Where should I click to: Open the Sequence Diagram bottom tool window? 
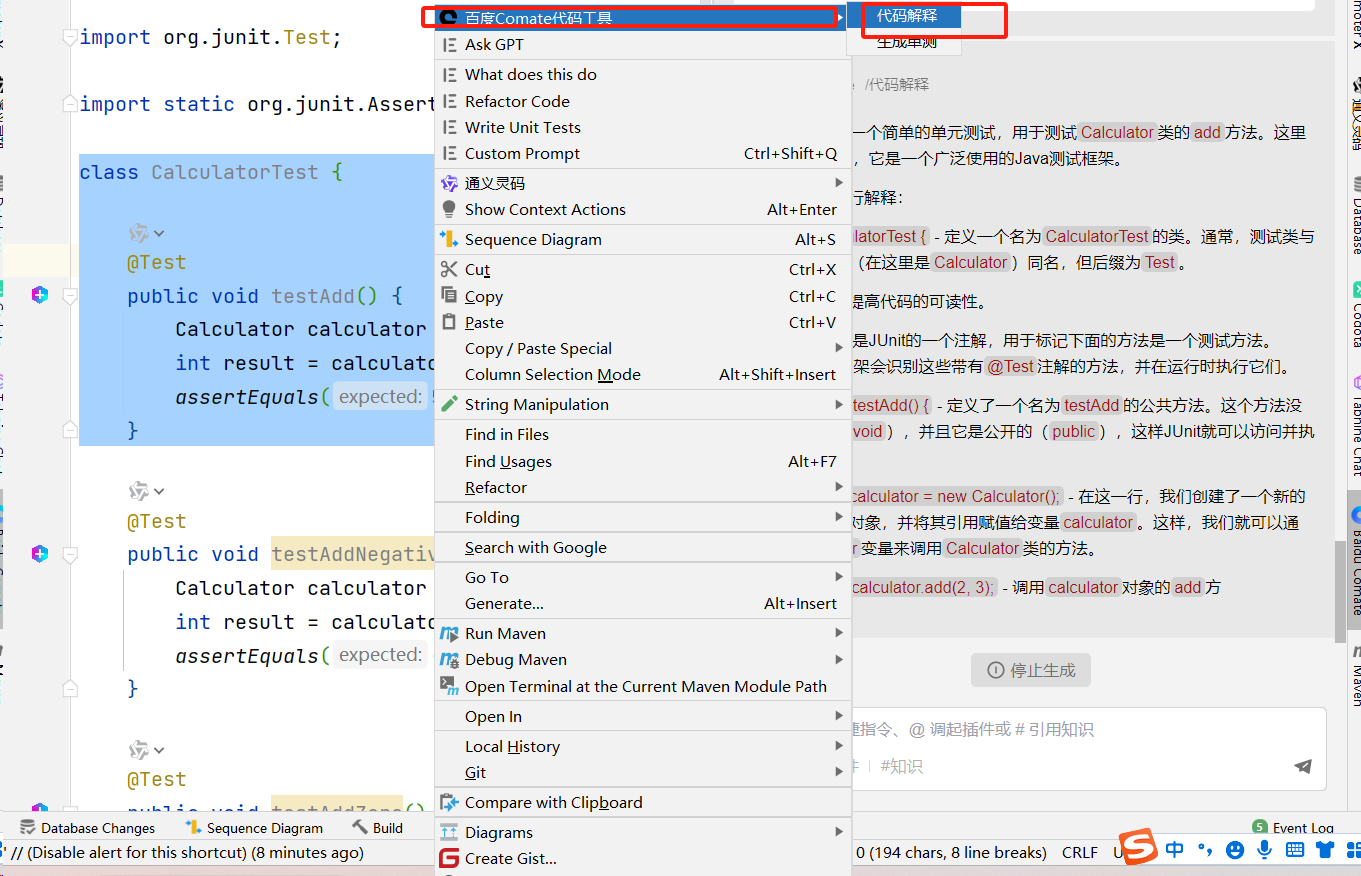[254, 828]
